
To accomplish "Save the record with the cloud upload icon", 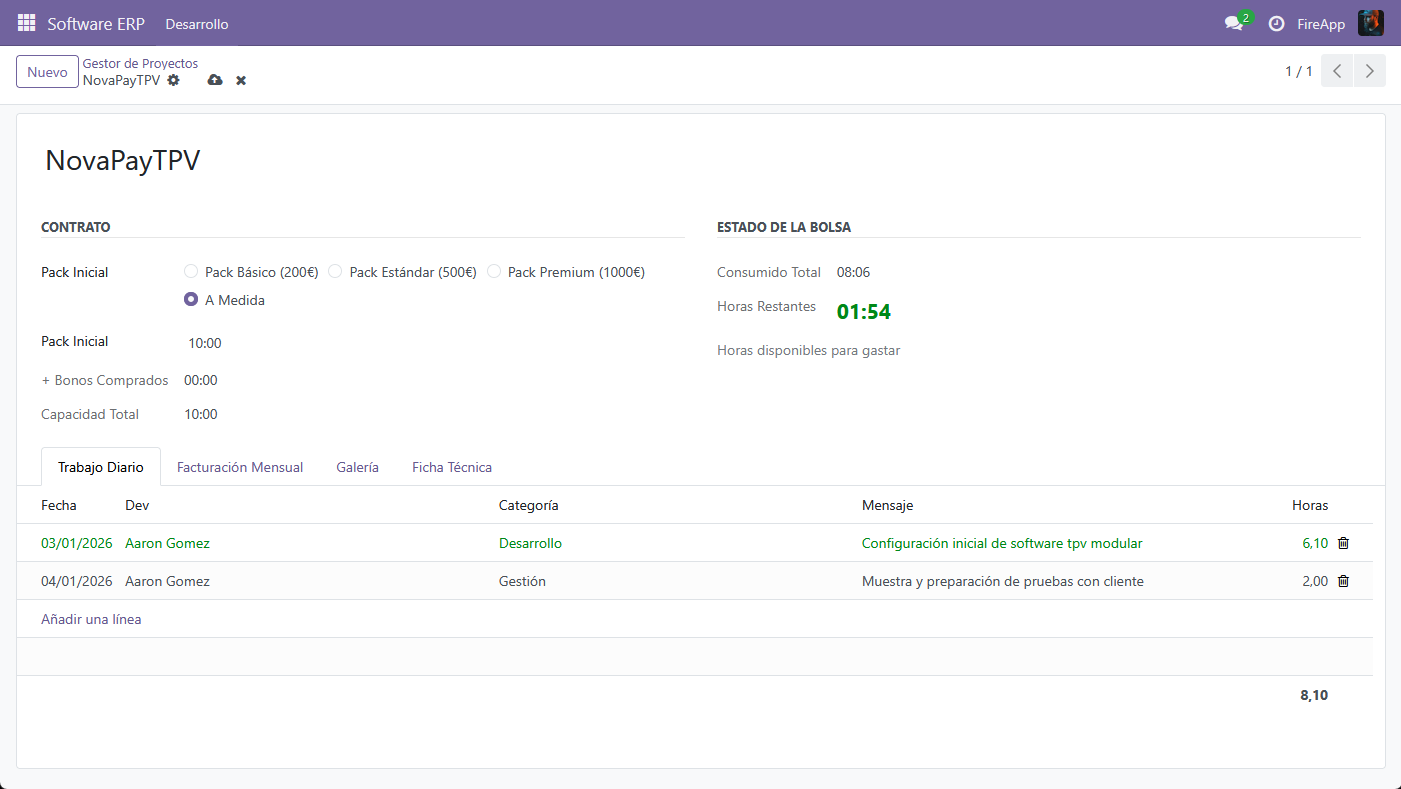I will [215, 80].
